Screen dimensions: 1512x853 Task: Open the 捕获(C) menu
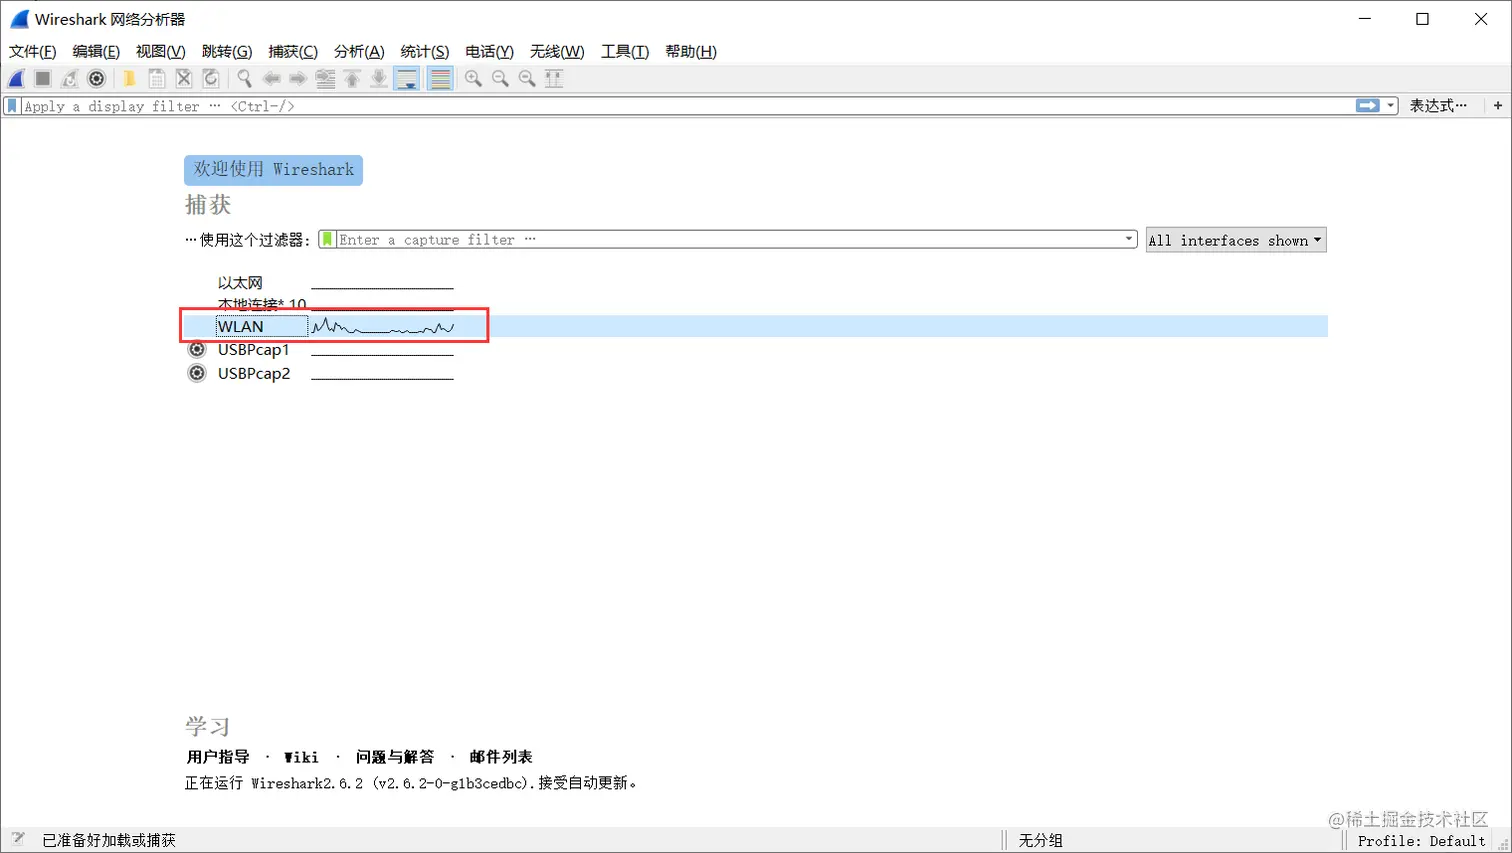coord(293,52)
